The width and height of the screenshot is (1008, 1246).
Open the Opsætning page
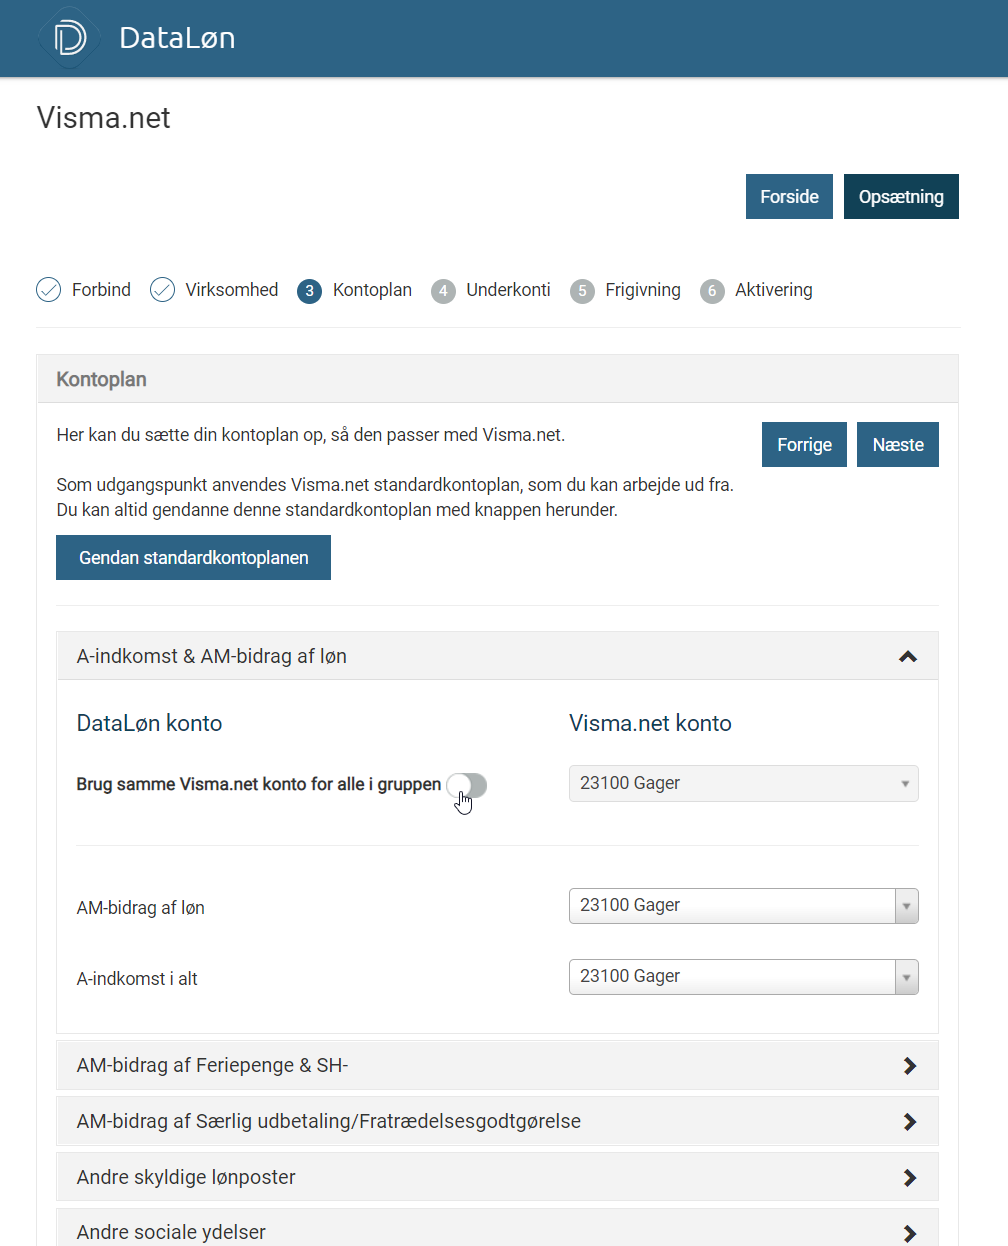901,197
